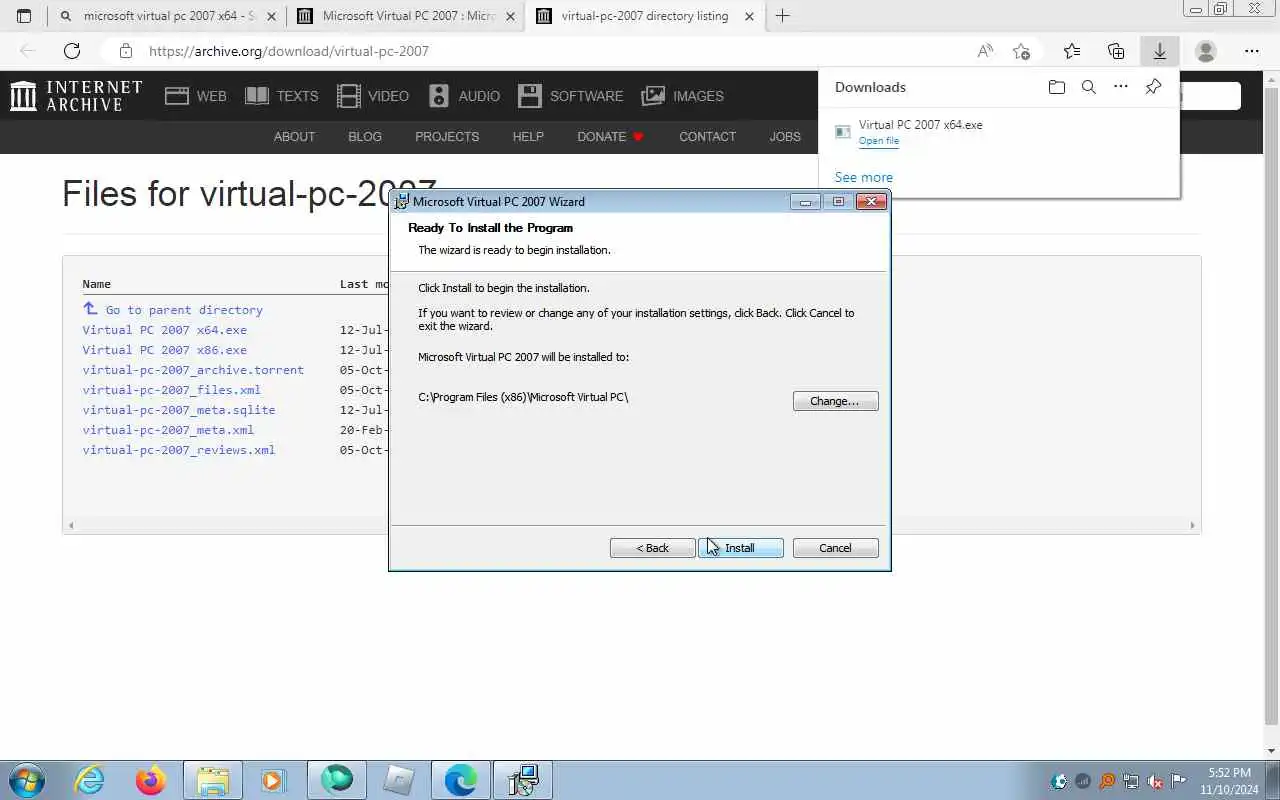Open the tab actions menu icon
Screen dimensions: 1280x800
(24, 16)
